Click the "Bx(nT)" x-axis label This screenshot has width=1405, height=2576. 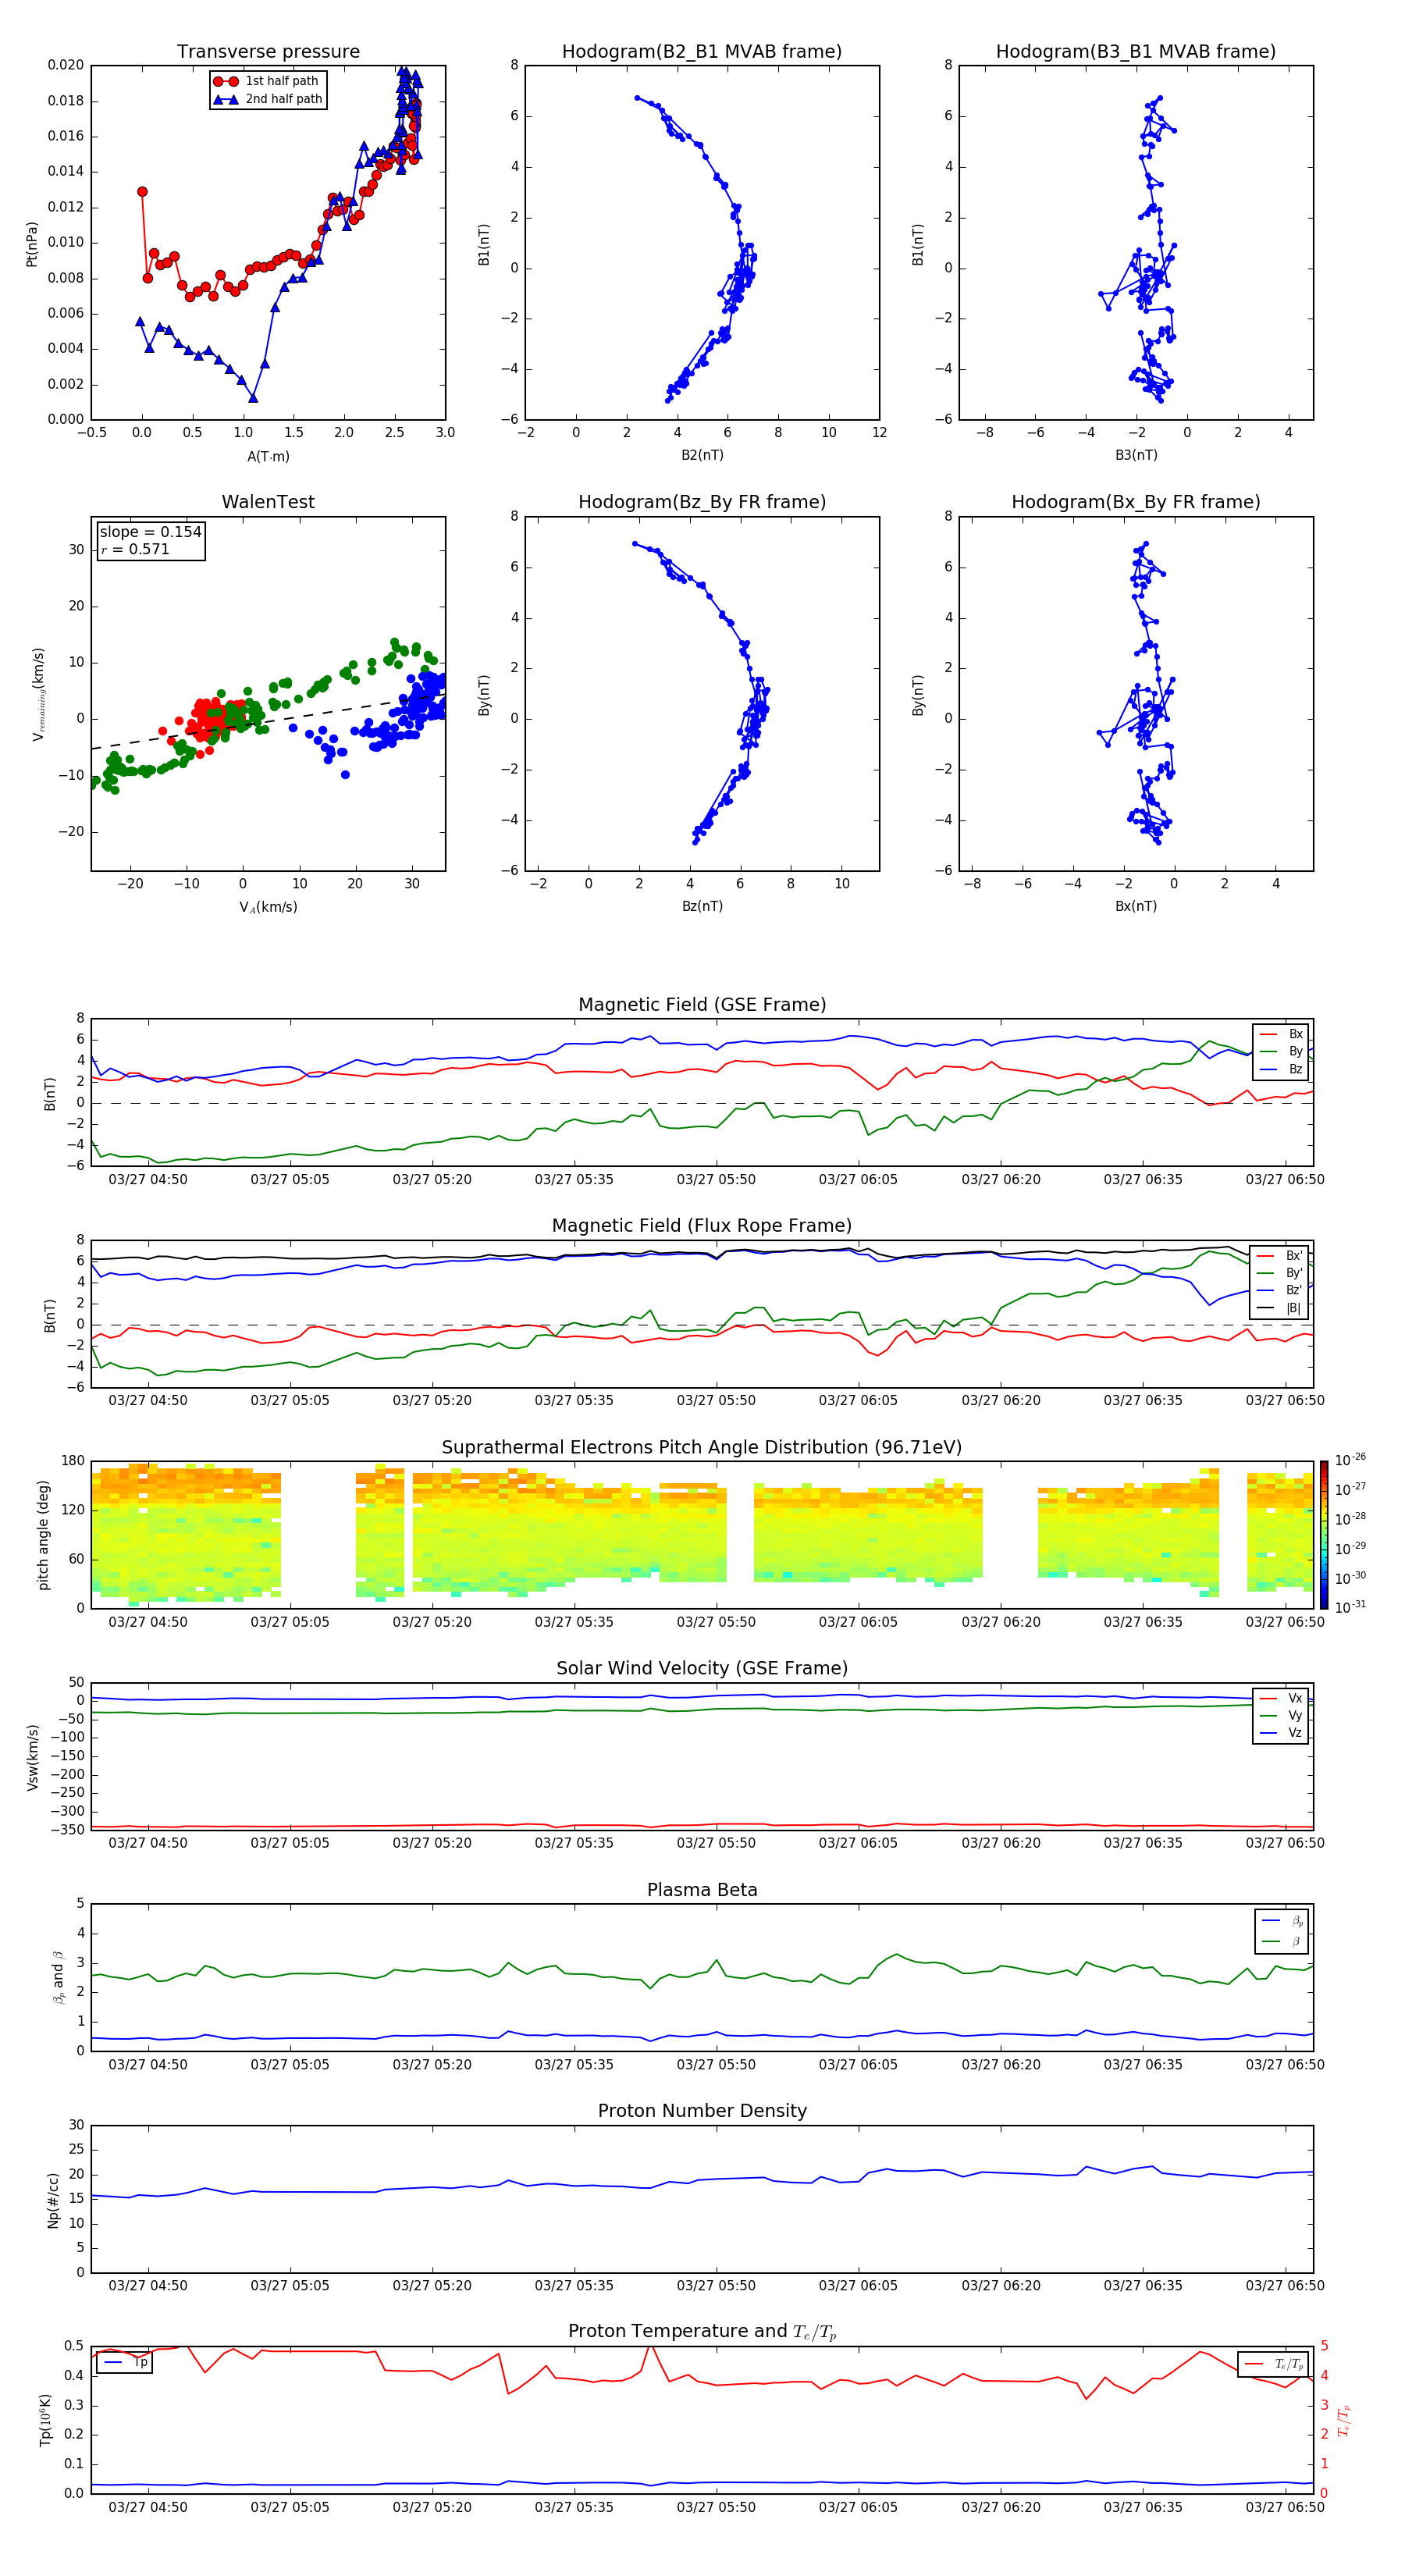1136,906
